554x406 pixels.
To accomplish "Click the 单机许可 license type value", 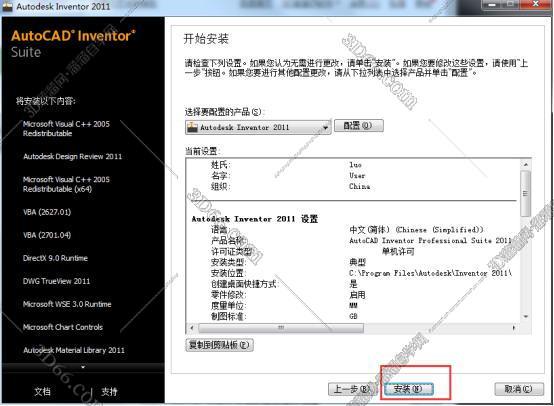I will tap(398, 252).
